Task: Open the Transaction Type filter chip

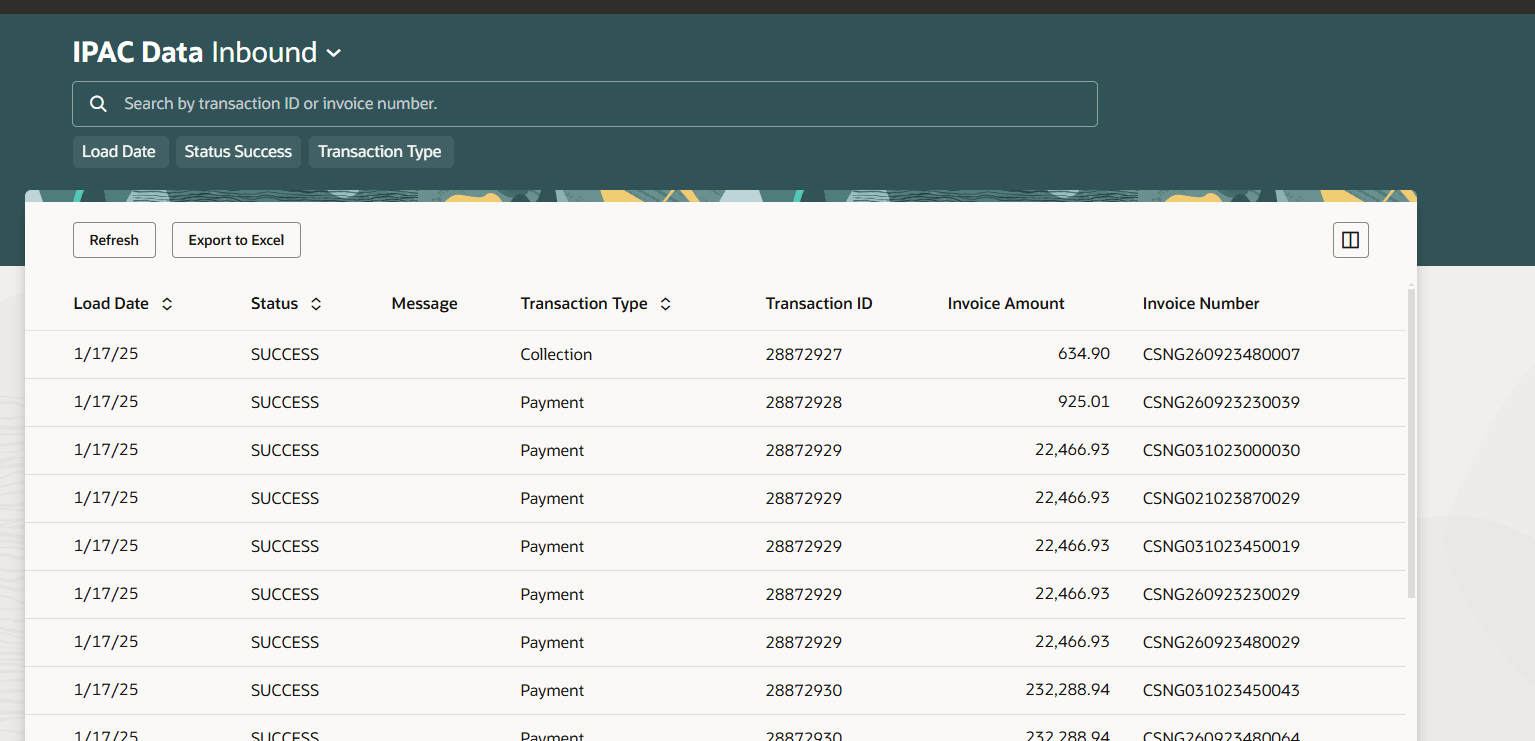Action: click(380, 151)
